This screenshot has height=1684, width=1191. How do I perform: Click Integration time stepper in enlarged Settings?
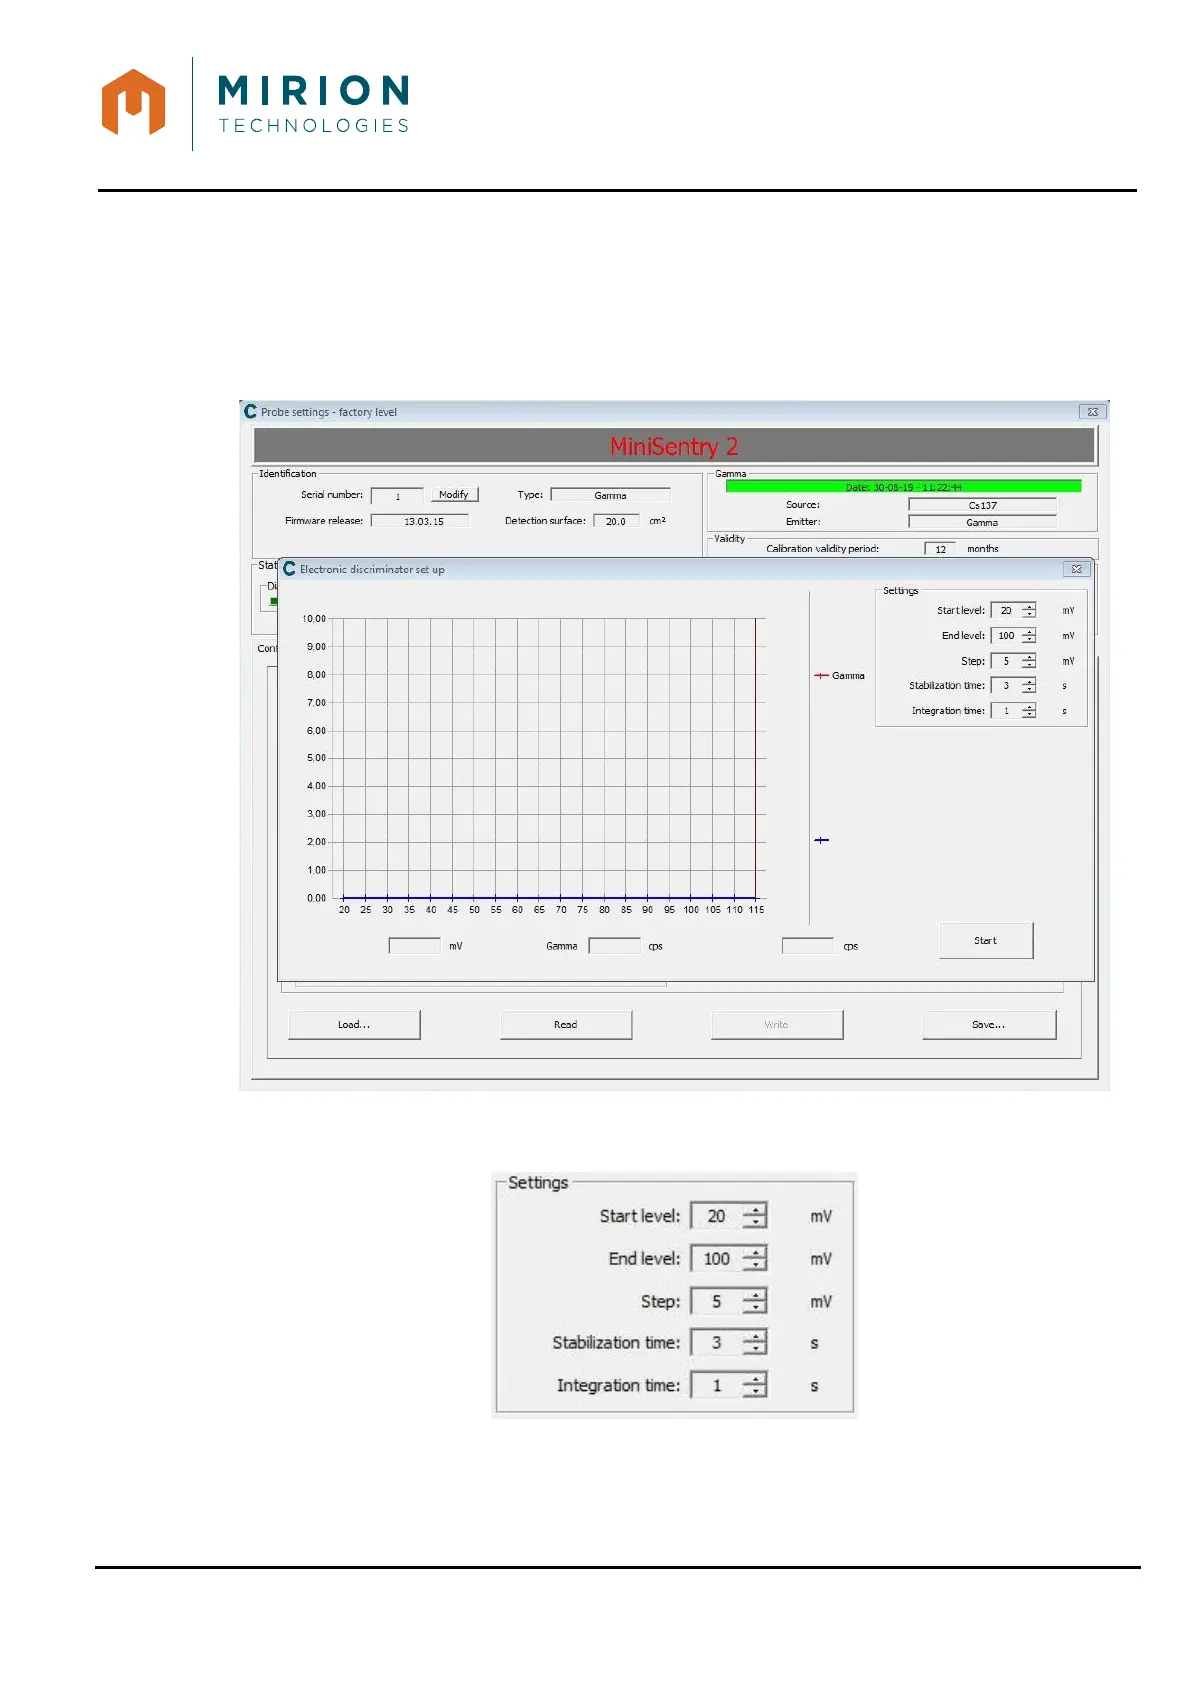click(755, 1385)
